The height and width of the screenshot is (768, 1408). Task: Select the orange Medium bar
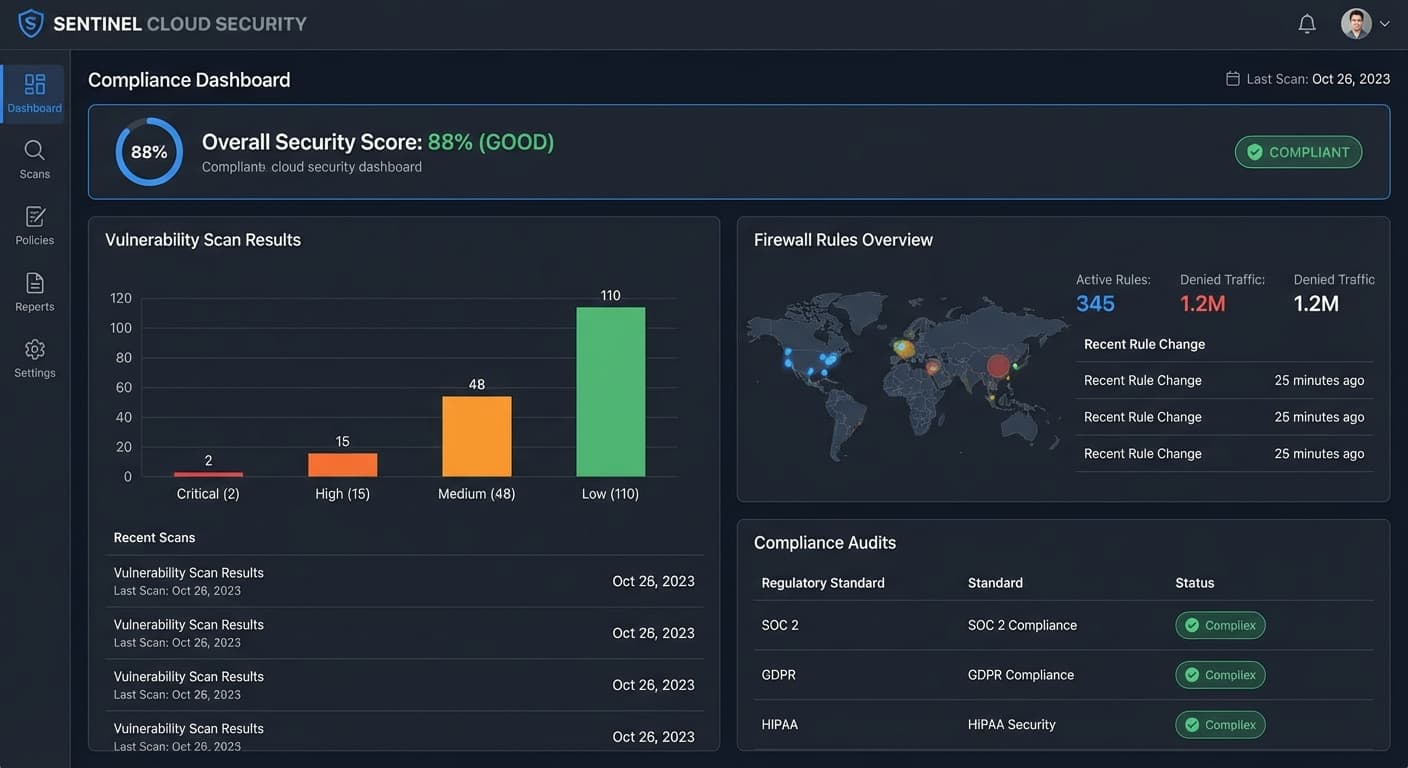click(477, 437)
